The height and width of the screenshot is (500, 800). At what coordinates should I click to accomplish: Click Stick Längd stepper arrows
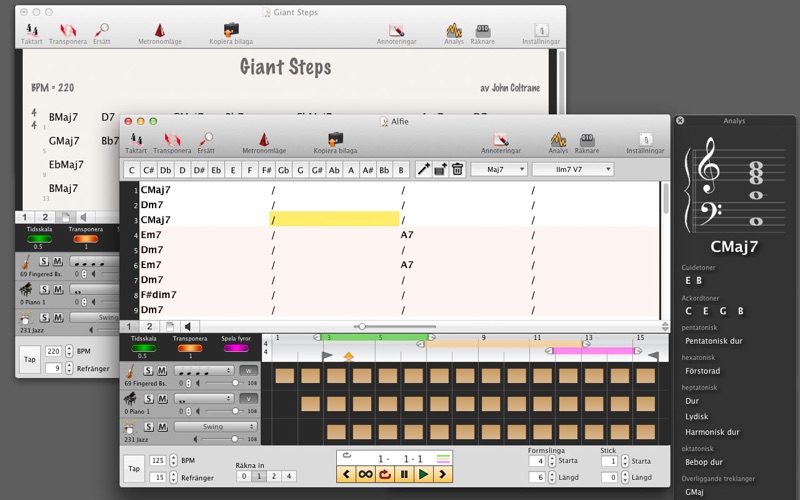click(624, 478)
